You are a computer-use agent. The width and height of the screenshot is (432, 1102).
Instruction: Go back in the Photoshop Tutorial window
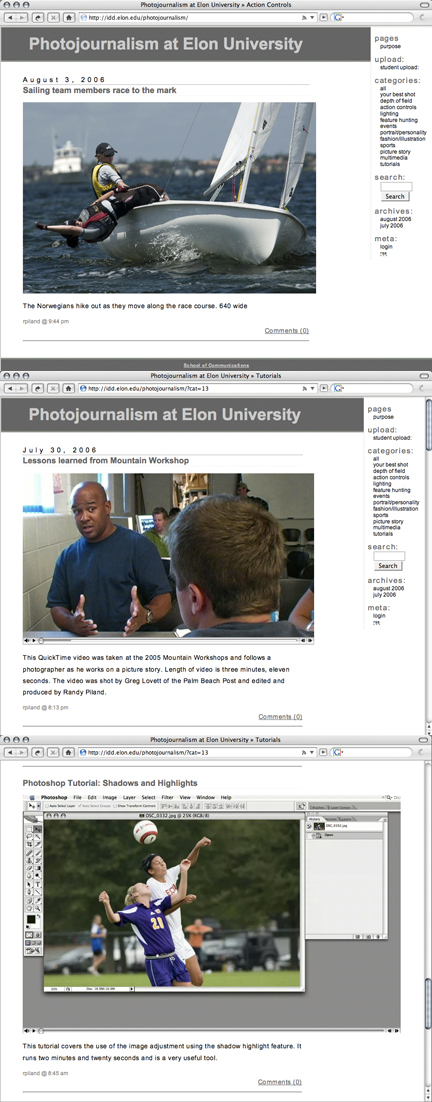pyautogui.click(x=11, y=752)
